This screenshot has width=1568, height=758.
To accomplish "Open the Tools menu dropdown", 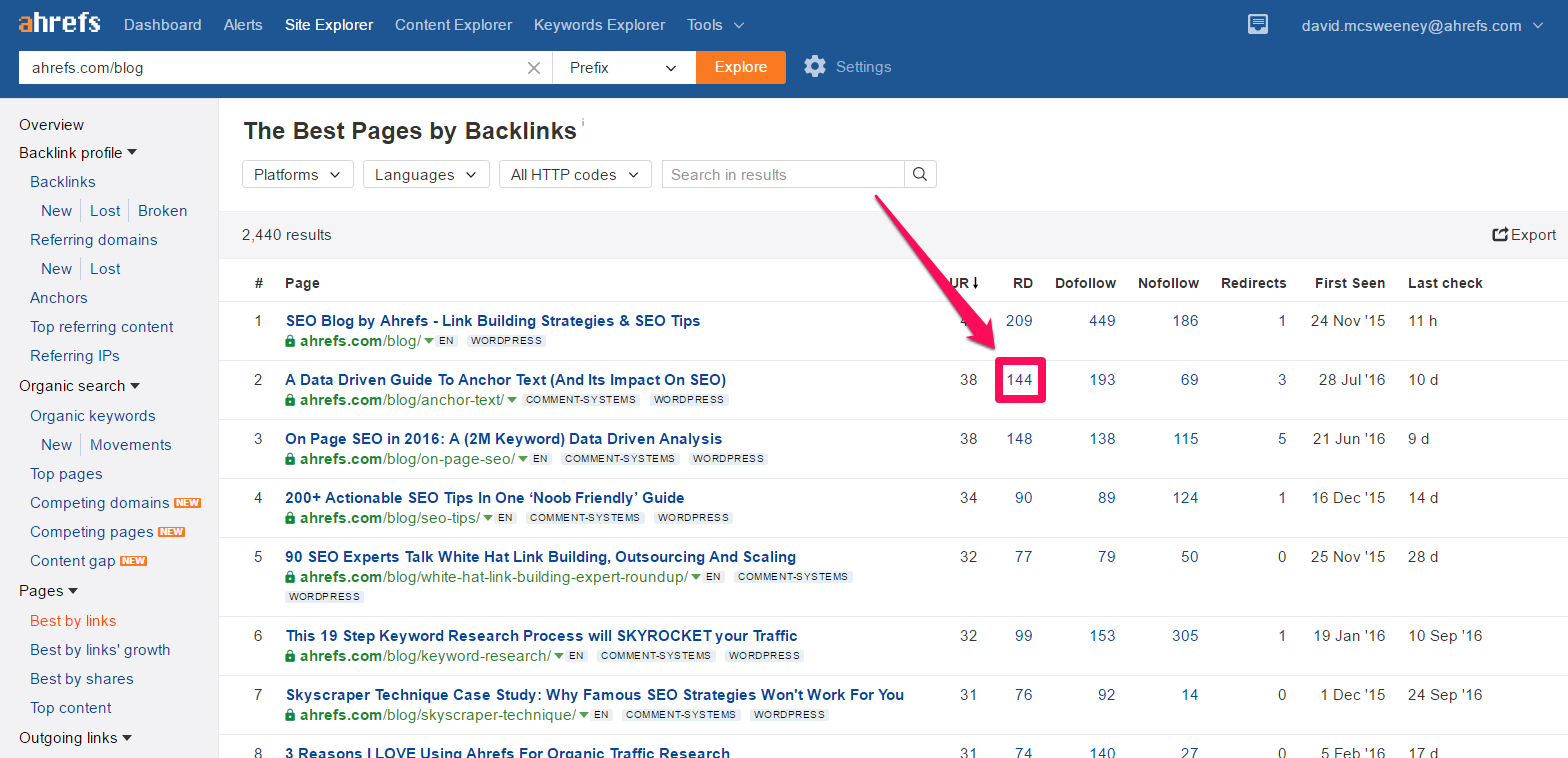I will point(716,25).
